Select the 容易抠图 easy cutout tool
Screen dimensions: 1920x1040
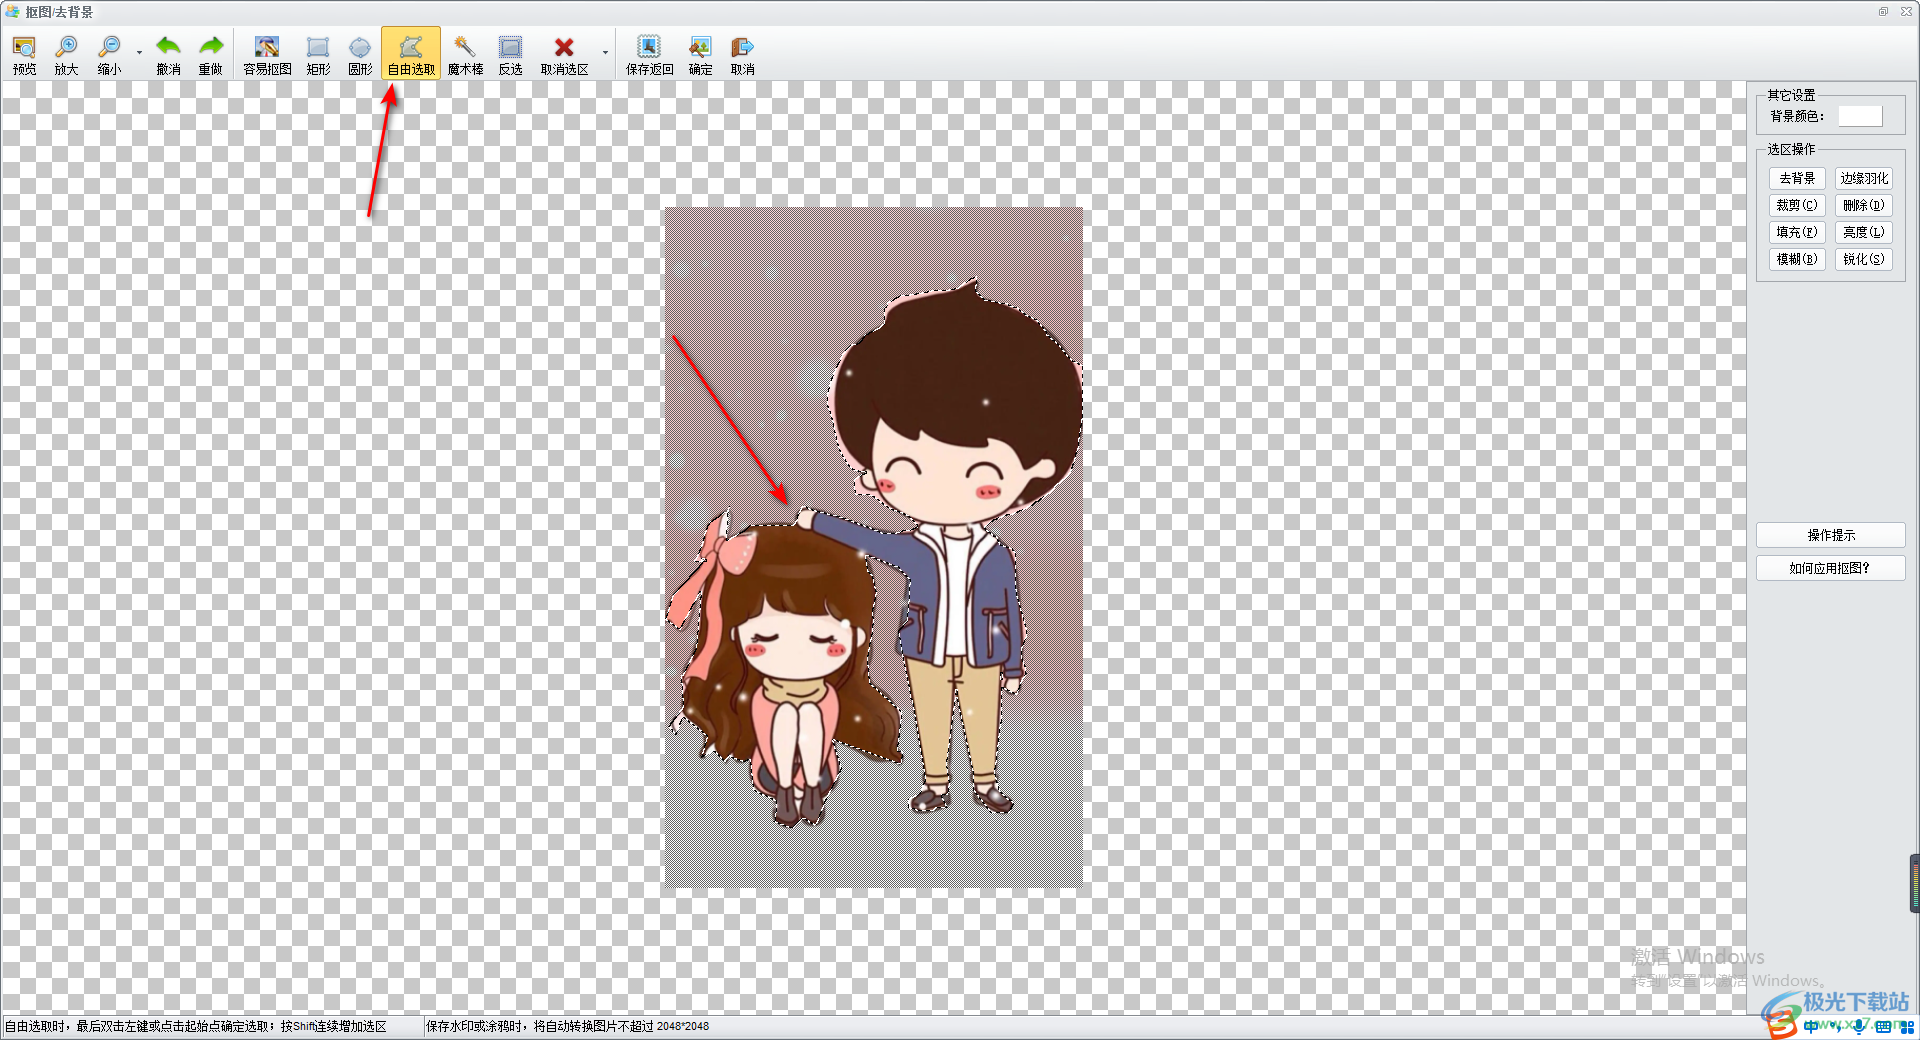coord(267,54)
